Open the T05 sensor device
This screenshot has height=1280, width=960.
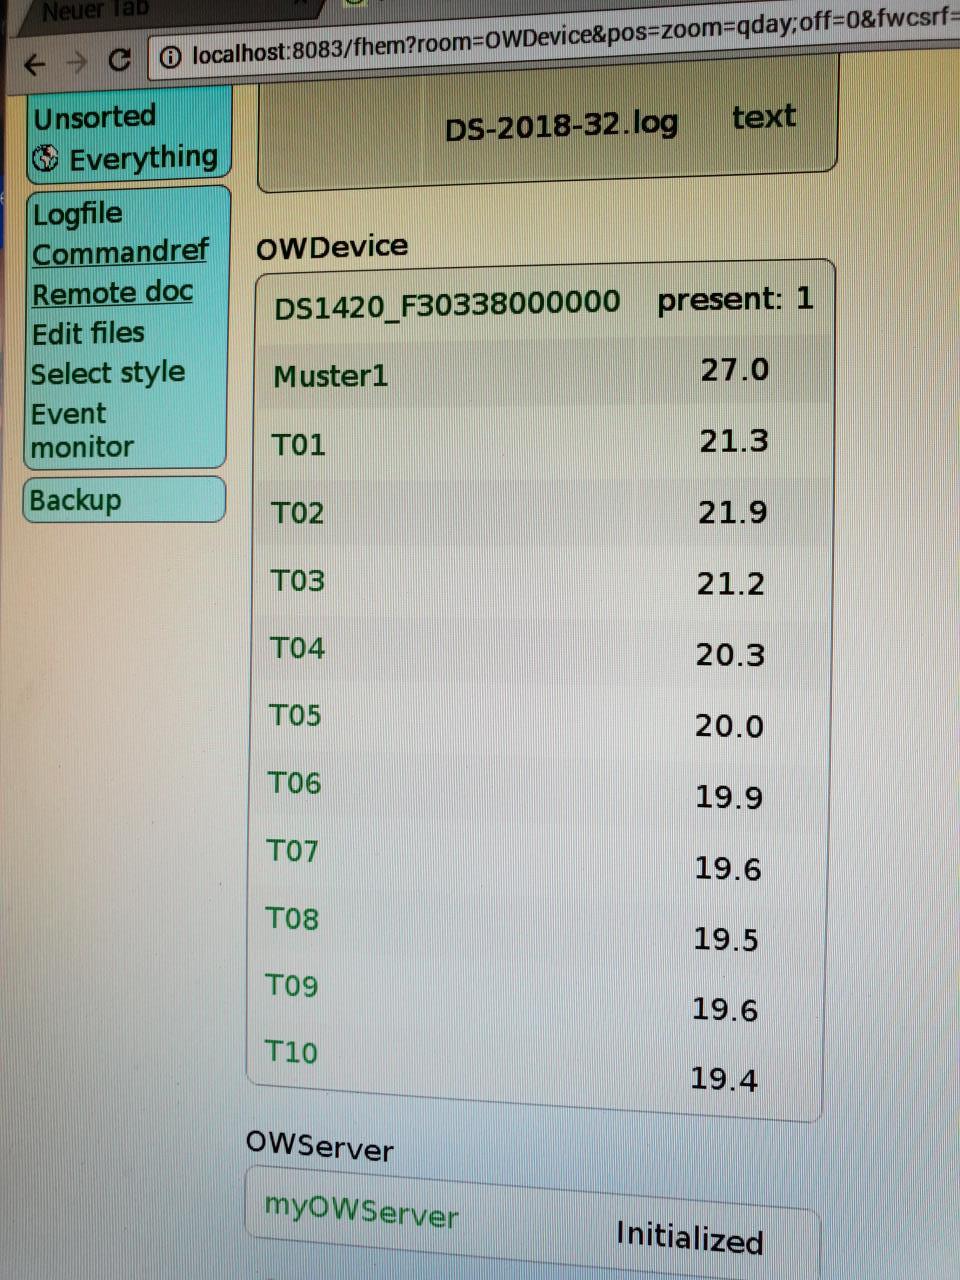[x=295, y=716]
